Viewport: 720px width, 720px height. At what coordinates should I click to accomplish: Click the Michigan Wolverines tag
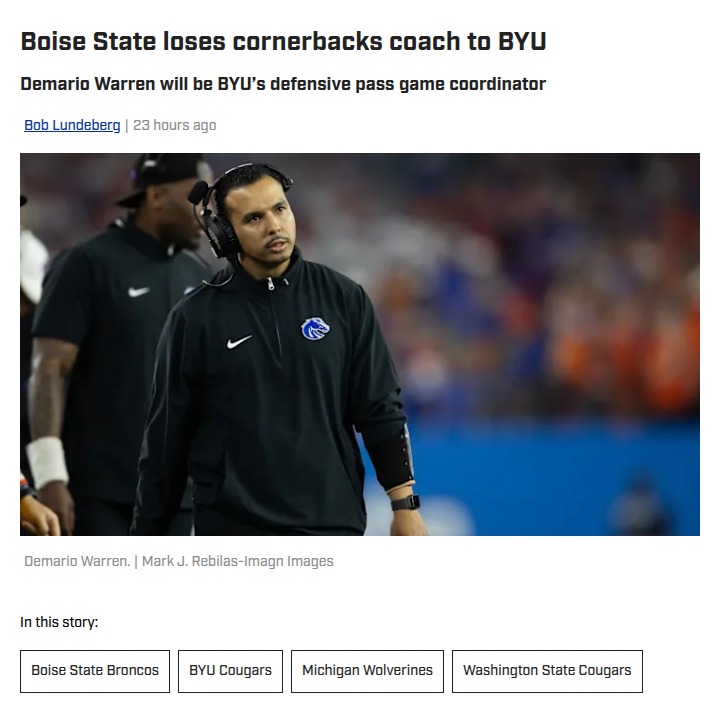coord(367,671)
